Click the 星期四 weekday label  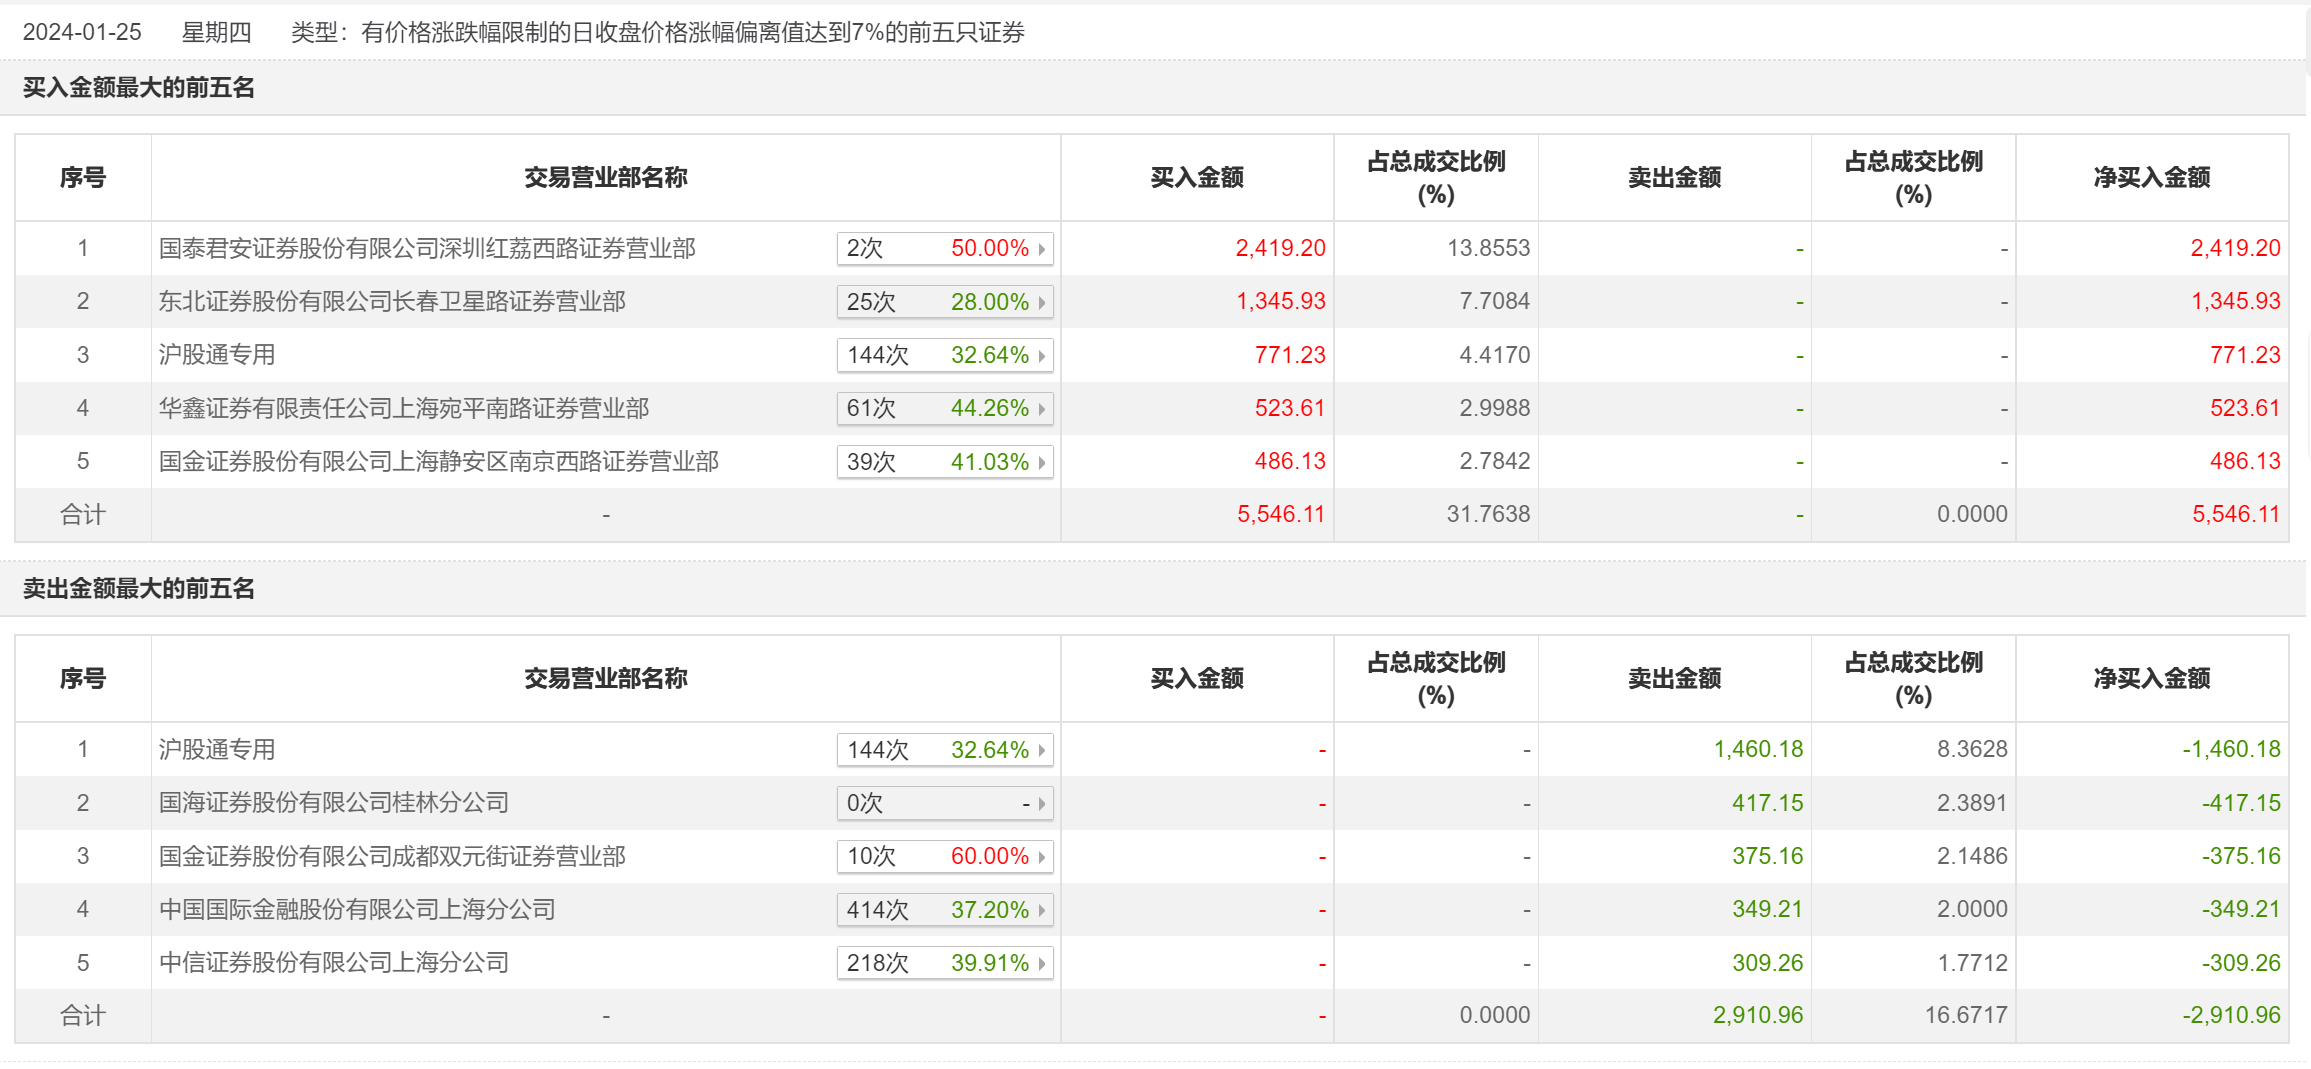(216, 32)
